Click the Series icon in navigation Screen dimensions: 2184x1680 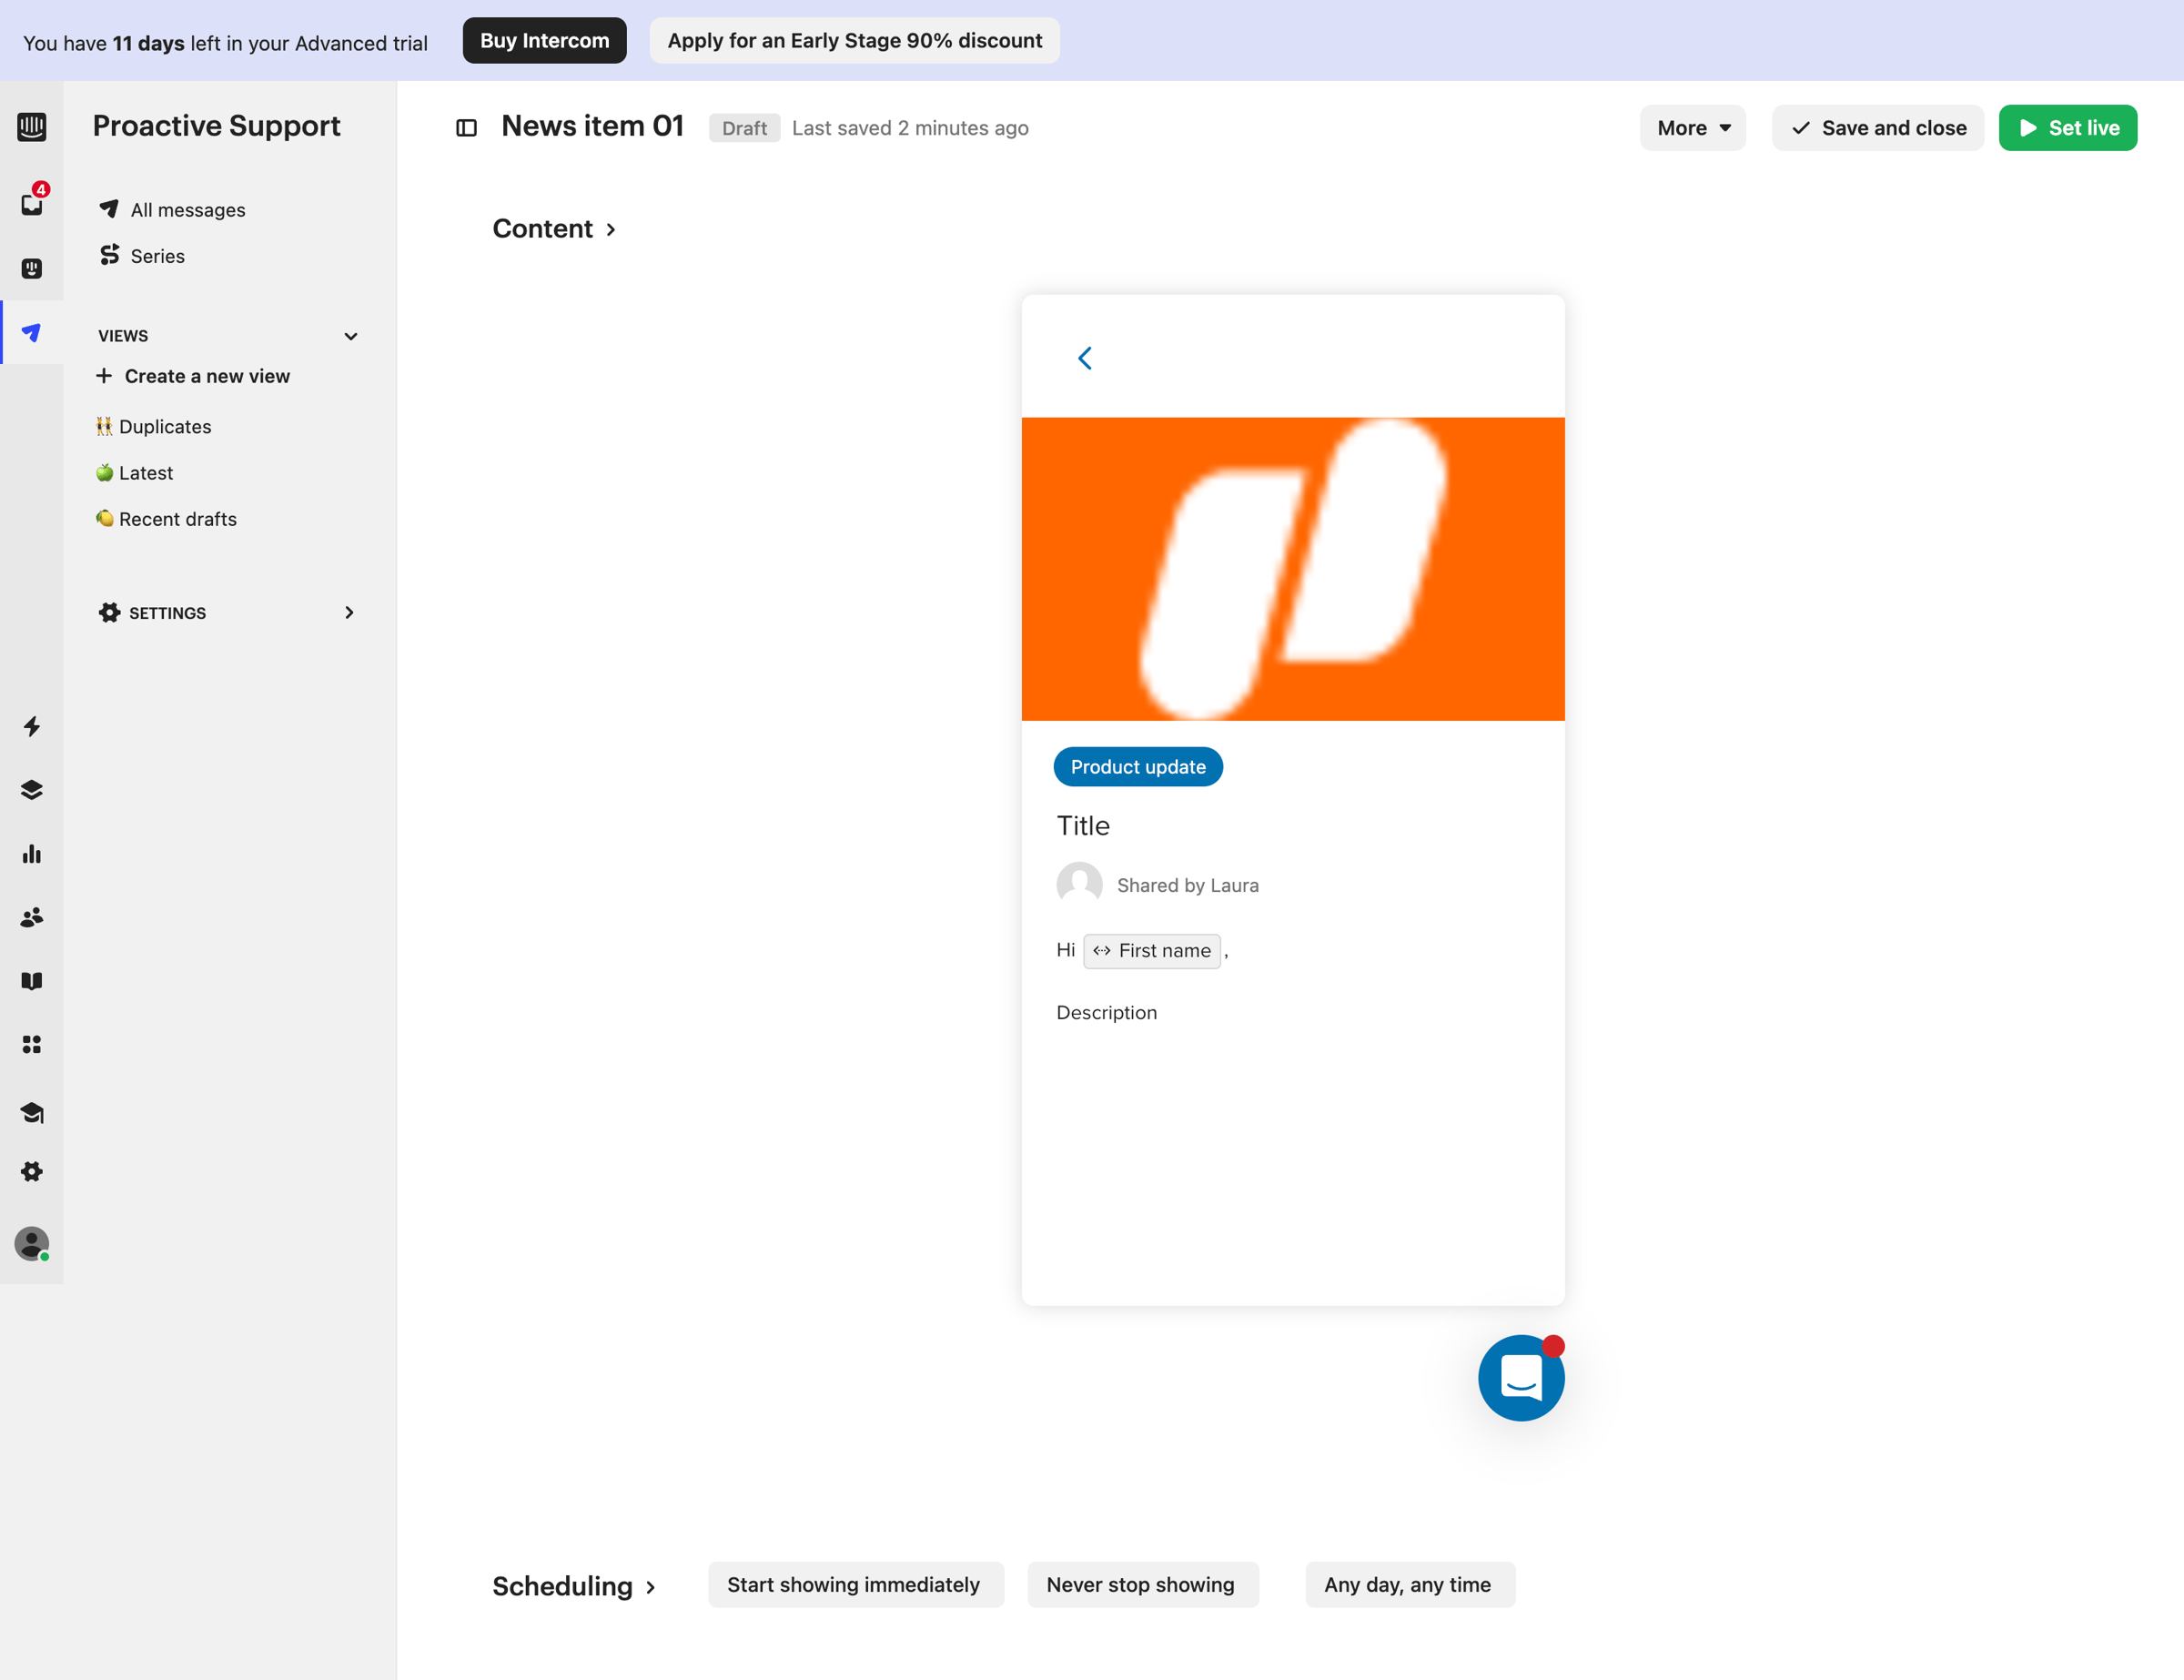(x=109, y=255)
